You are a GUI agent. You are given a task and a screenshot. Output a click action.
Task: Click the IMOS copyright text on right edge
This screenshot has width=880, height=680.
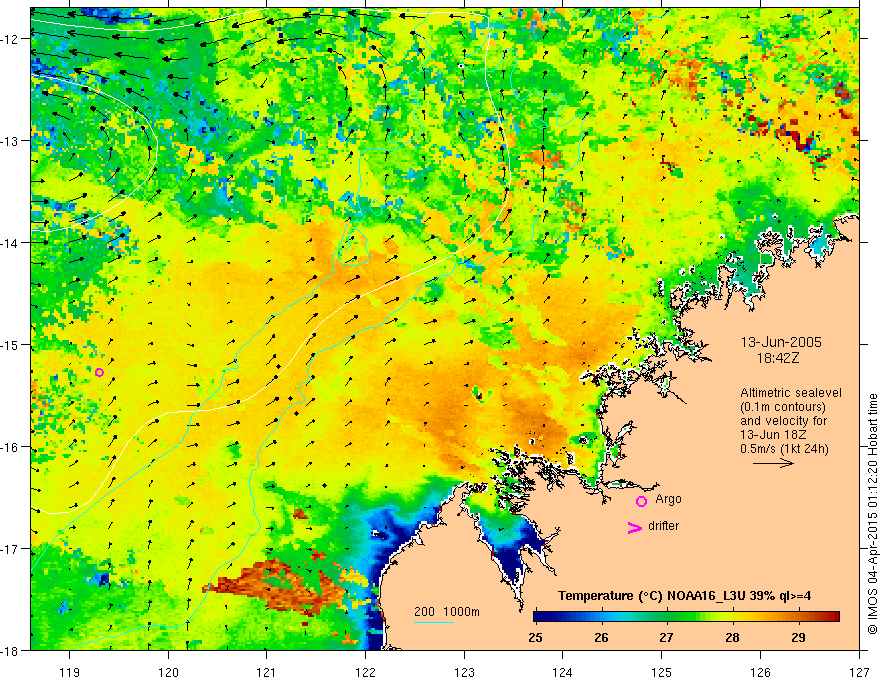pos(872,514)
